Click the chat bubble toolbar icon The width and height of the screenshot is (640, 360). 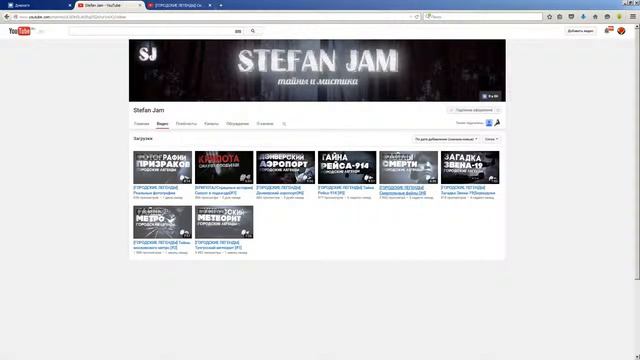tap(607, 17)
